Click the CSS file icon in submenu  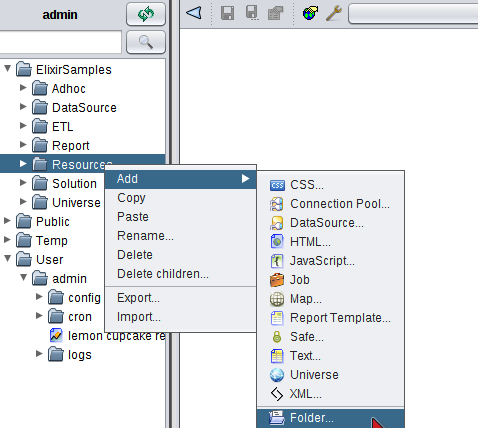point(277,185)
